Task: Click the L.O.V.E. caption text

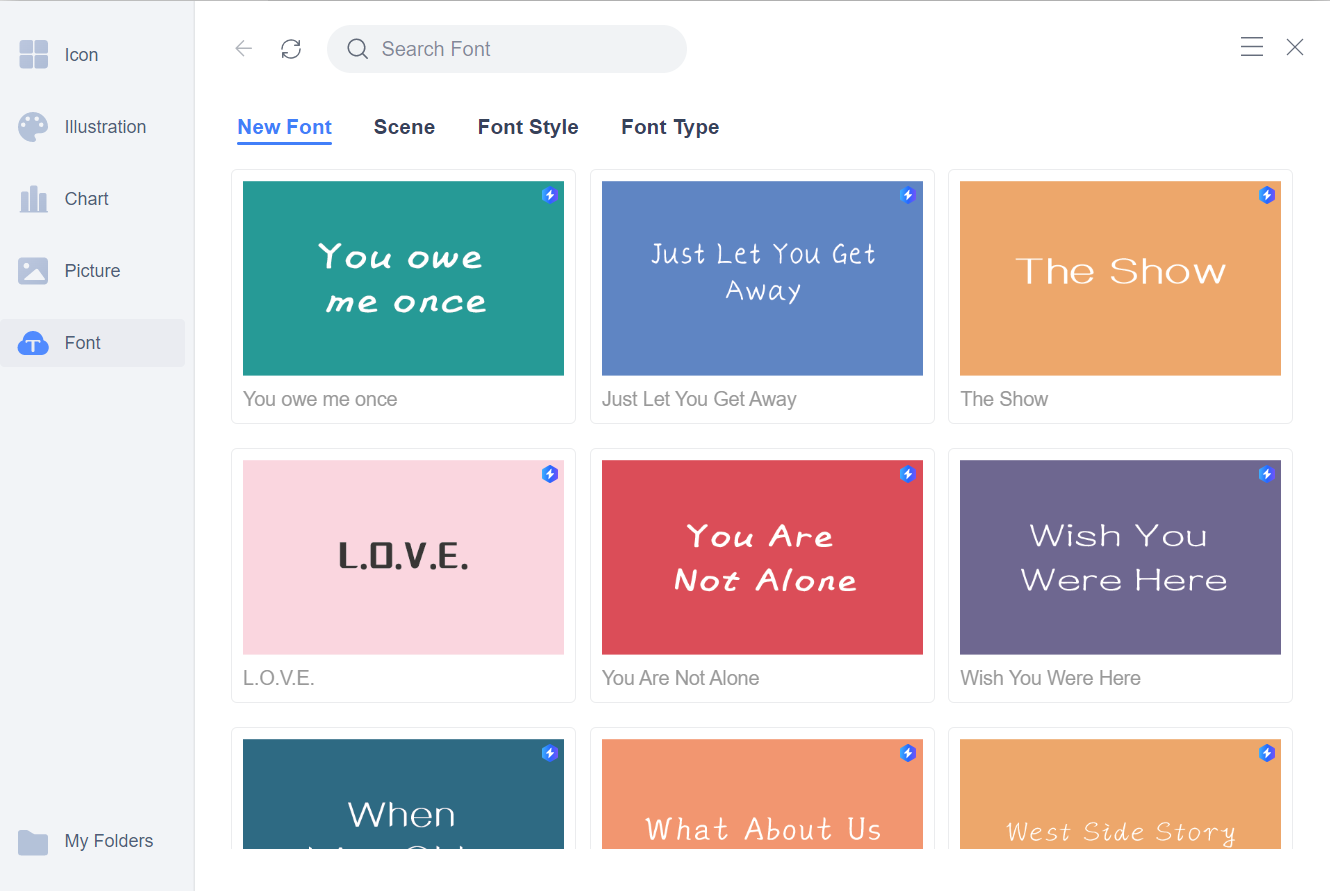Action: point(279,678)
